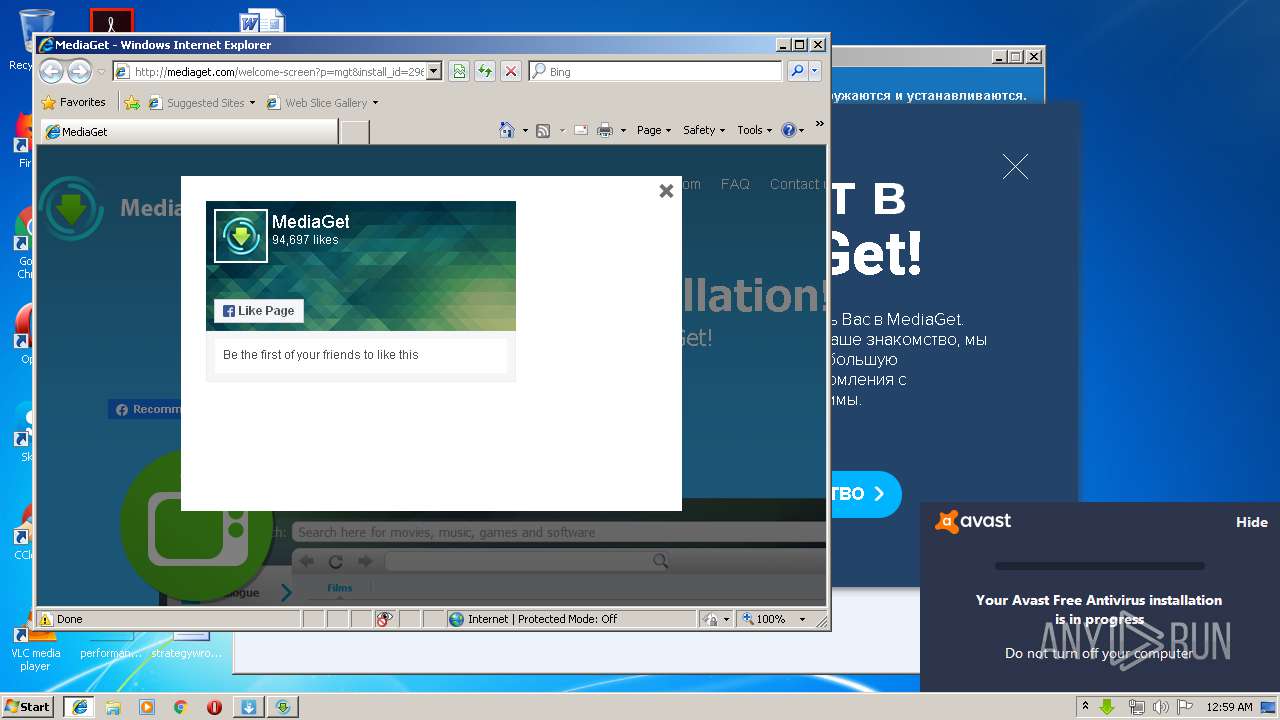Go to IE Home page icon
The width and height of the screenshot is (1280, 720).
click(x=507, y=130)
